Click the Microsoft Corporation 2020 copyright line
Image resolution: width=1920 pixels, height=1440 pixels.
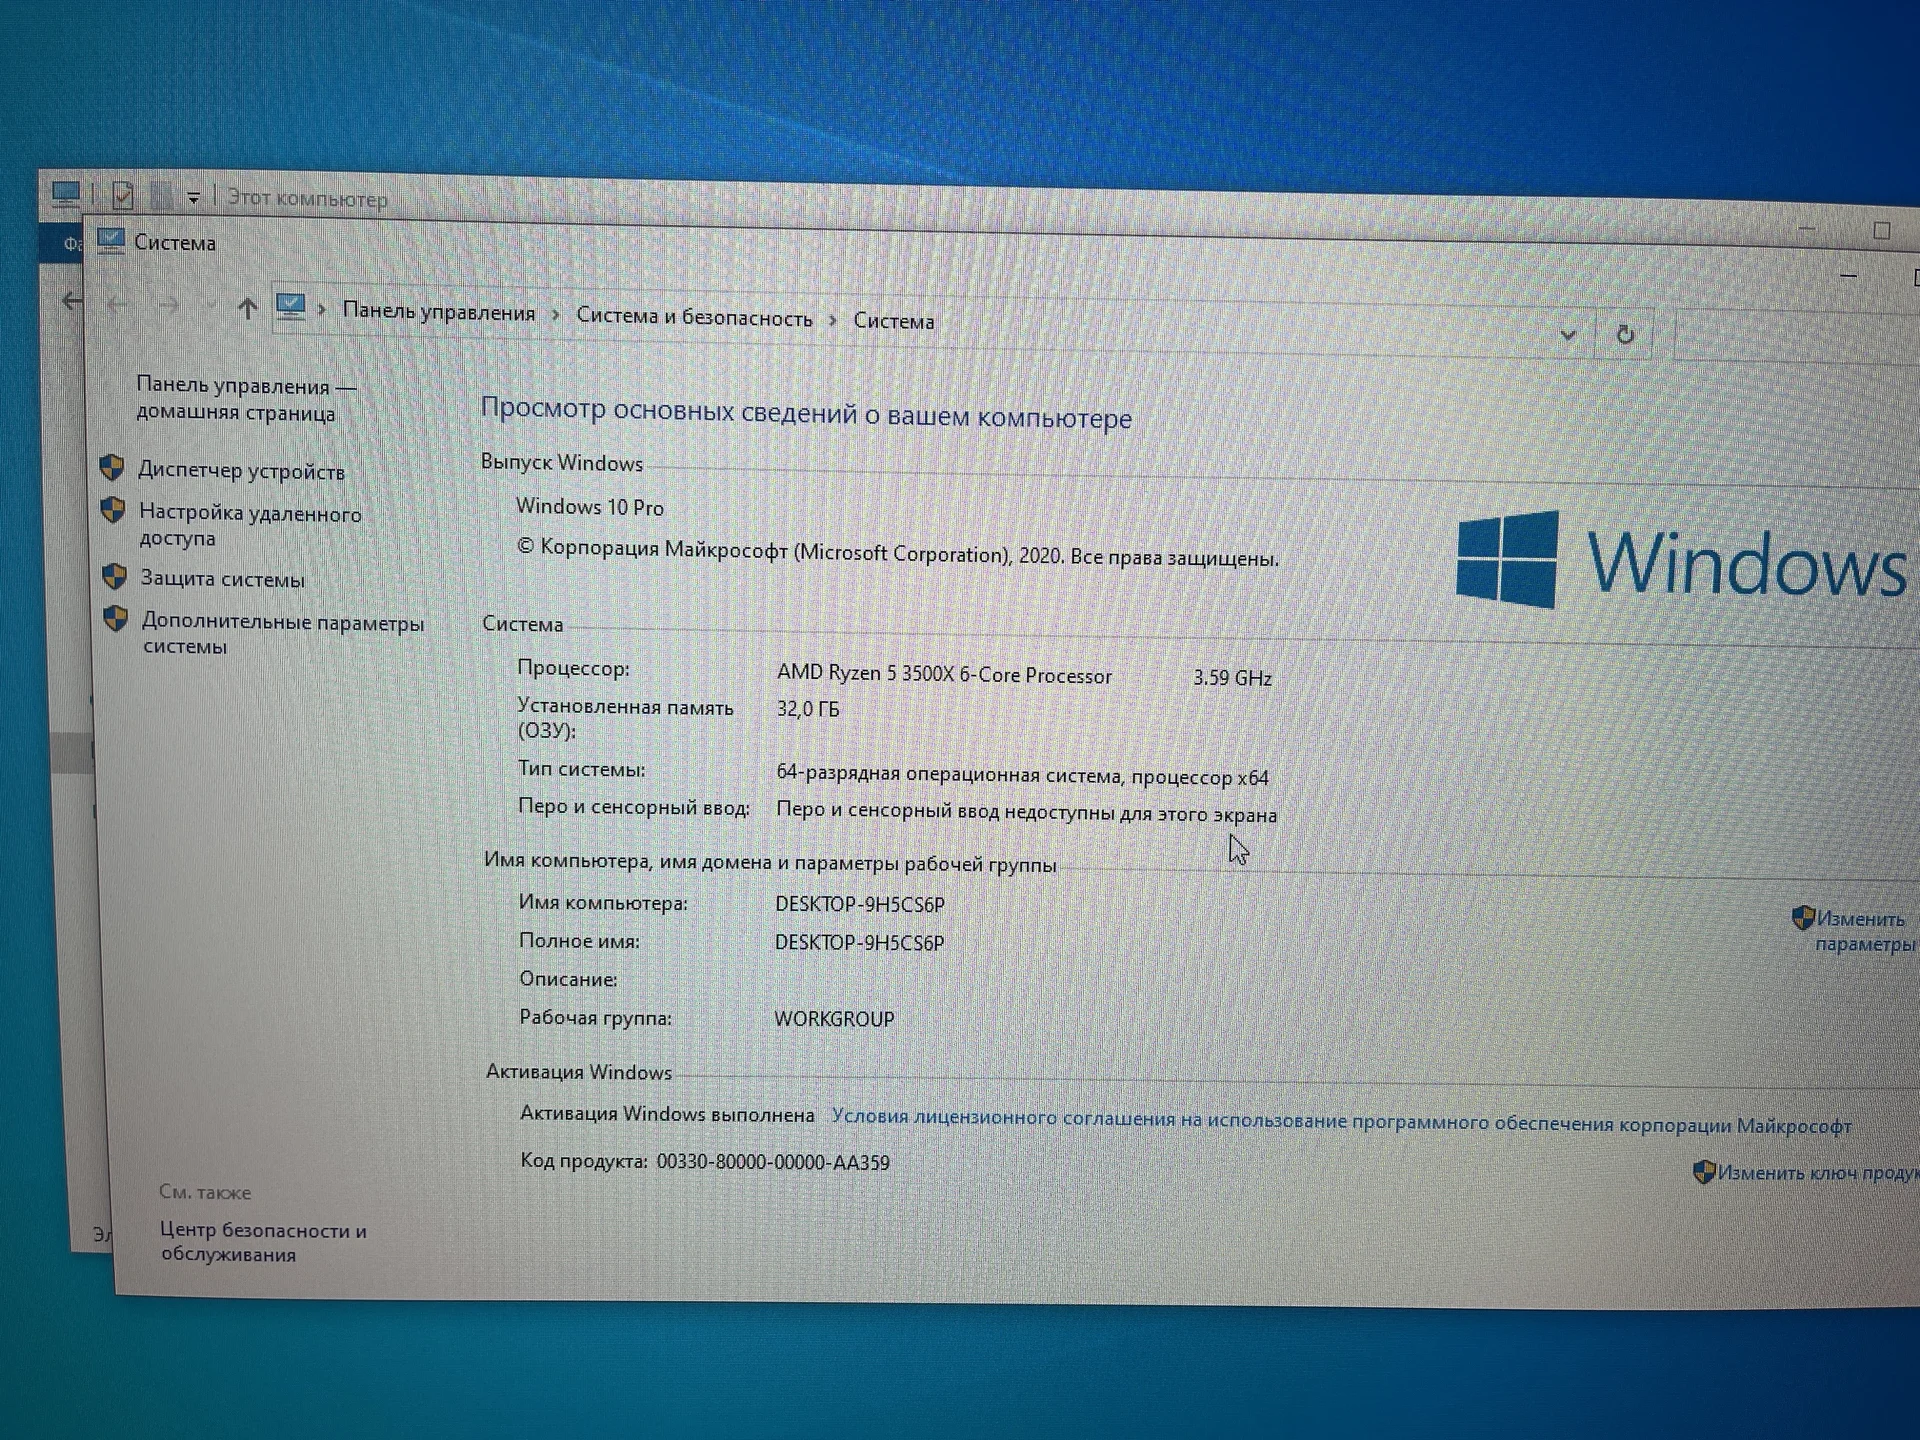[x=898, y=553]
